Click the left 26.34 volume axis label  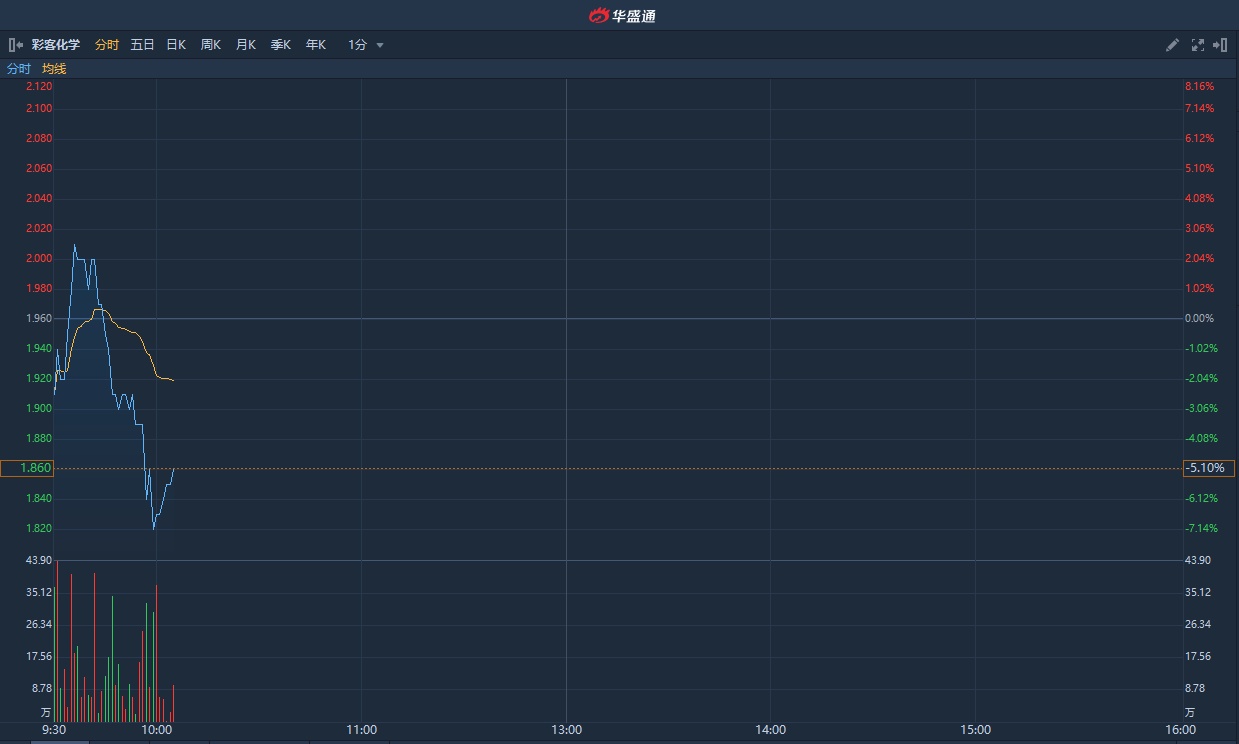click(x=39, y=624)
